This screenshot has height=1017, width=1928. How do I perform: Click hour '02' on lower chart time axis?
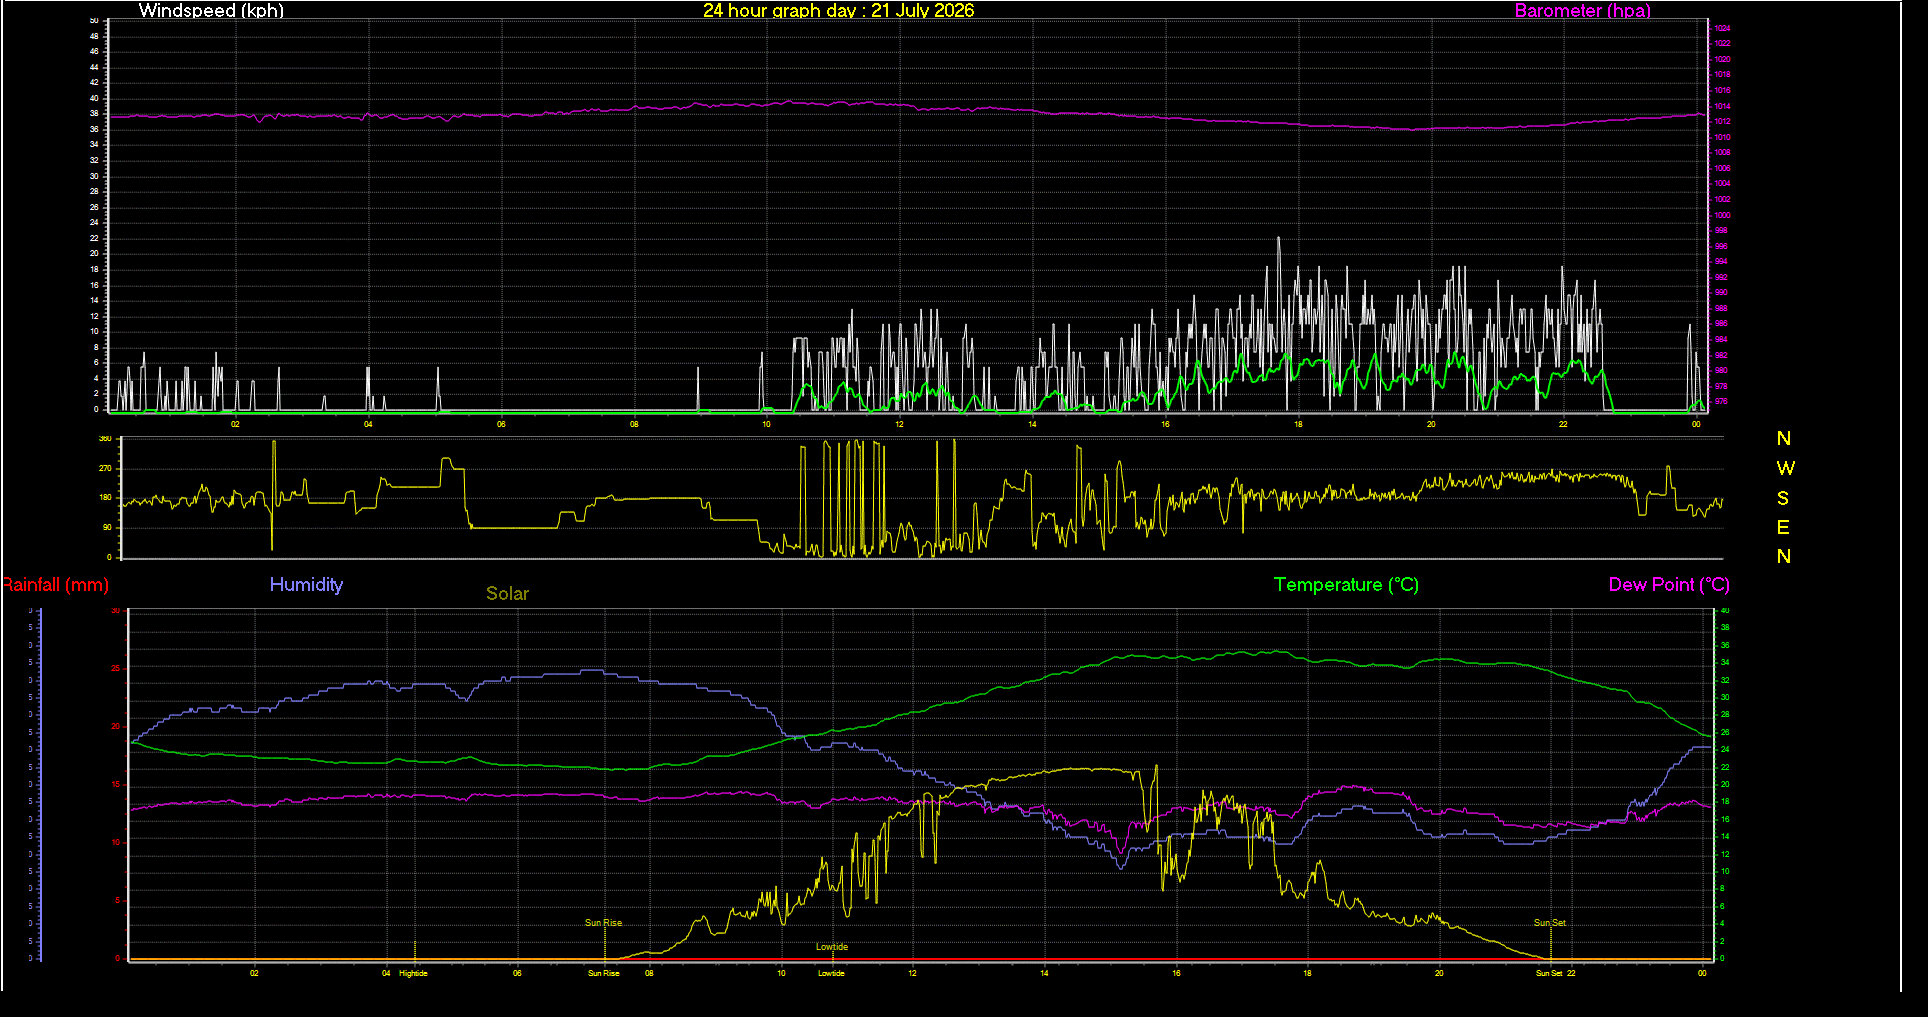pos(254,973)
